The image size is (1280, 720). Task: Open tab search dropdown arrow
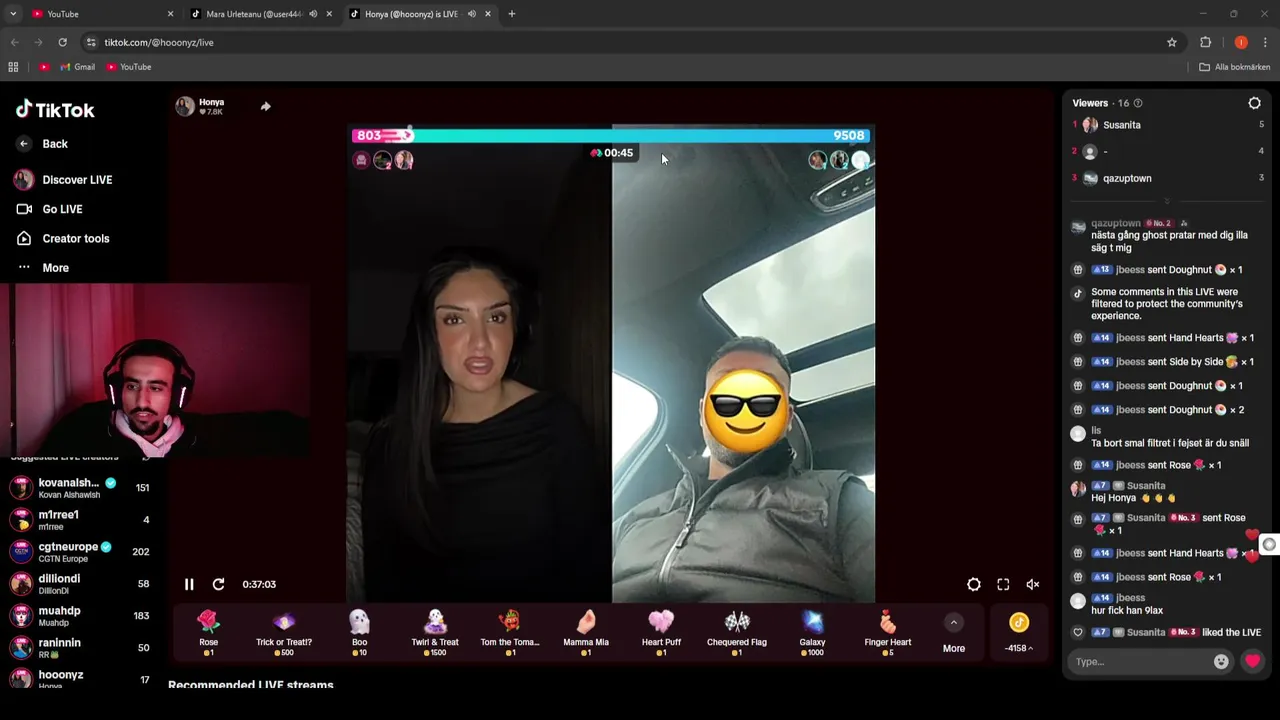(x=13, y=14)
